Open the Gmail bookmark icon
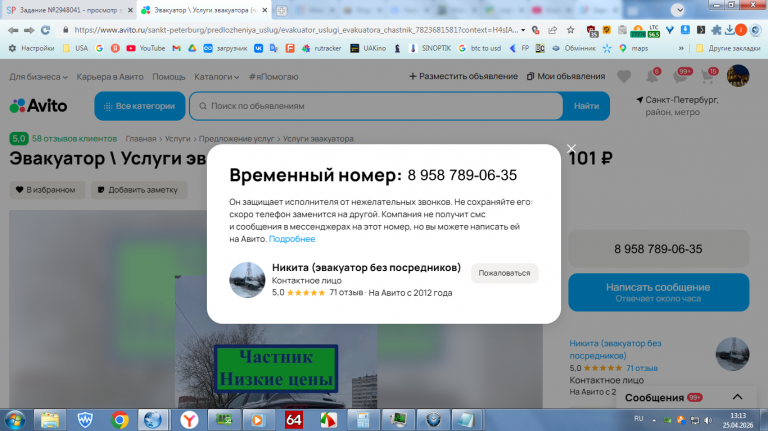The image size is (768, 431). pos(177,48)
